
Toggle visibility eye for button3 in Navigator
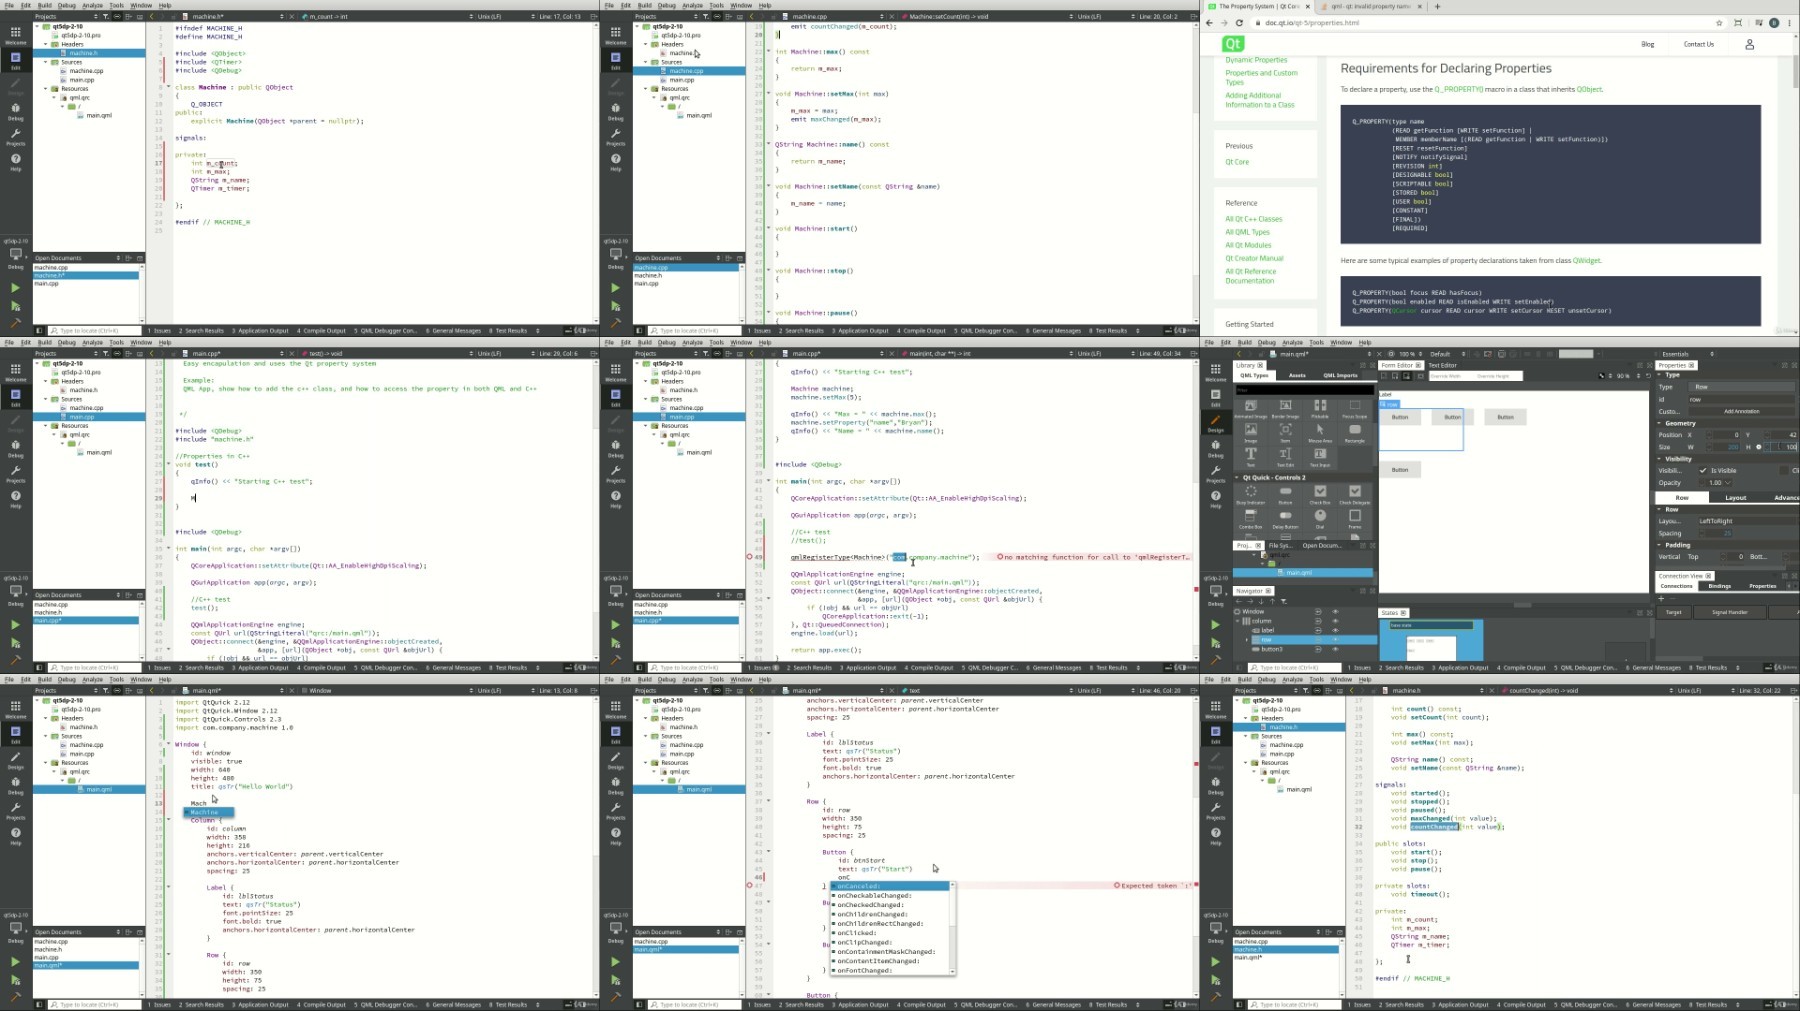click(x=1335, y=649)
